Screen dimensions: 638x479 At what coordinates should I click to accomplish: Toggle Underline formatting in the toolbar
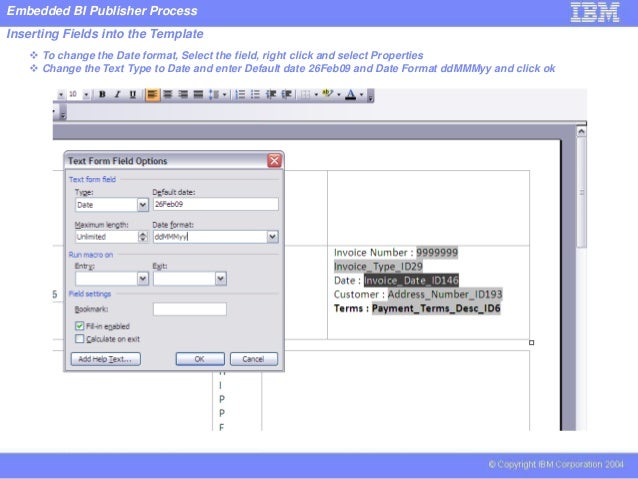pos(133,94)
